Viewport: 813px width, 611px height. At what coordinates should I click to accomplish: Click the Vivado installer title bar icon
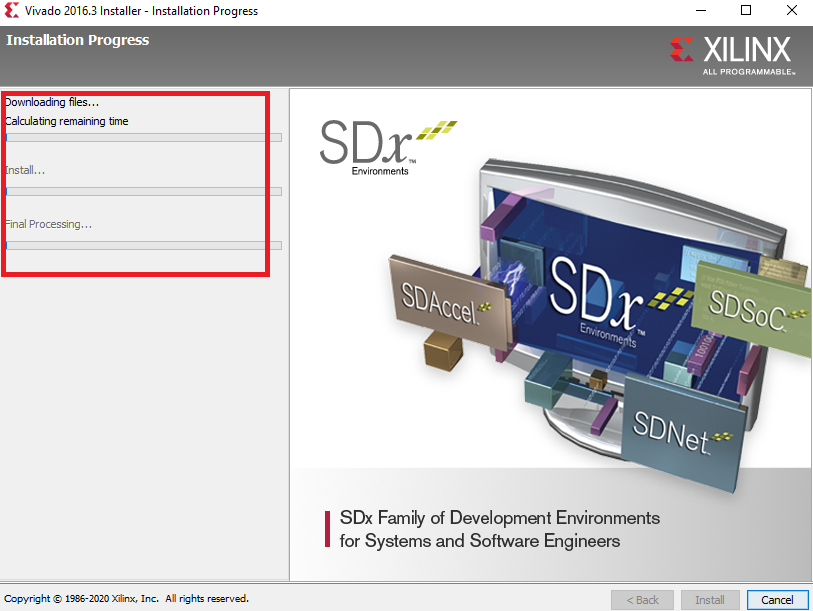(x=11, y=10)
